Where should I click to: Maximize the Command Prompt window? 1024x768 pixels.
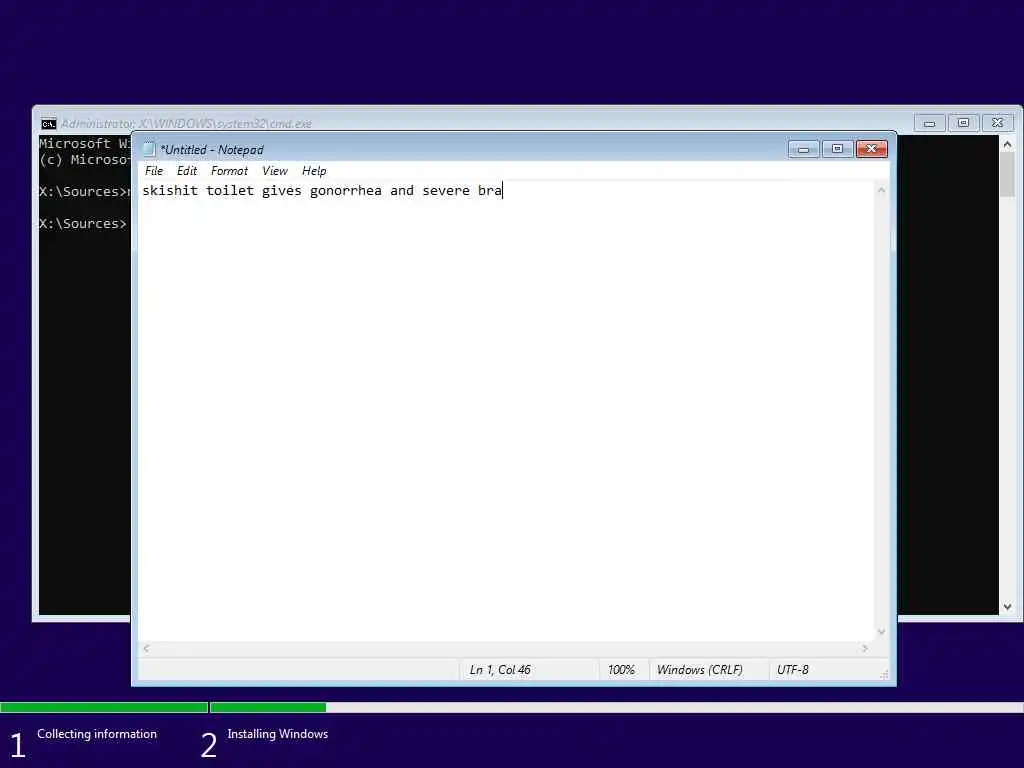click(x=963, y=123)
